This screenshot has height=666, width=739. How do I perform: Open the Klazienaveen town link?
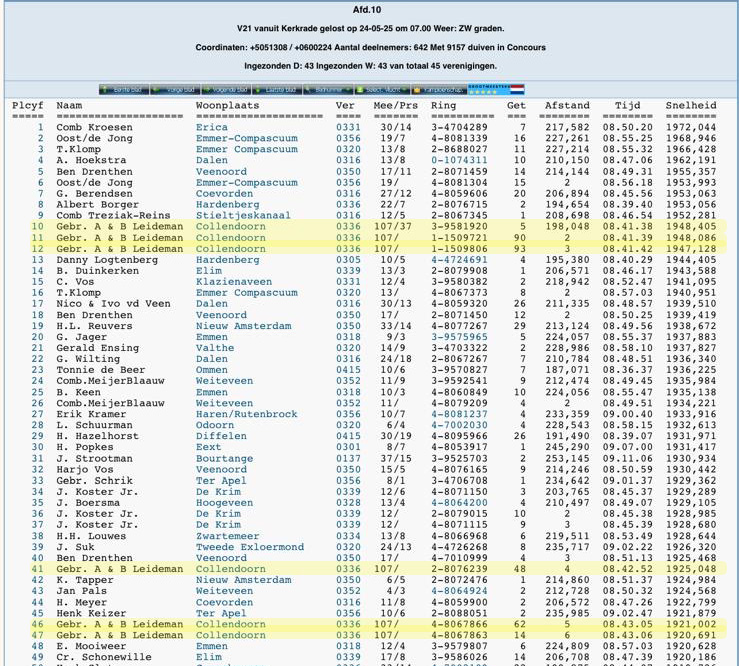point(234,281)
